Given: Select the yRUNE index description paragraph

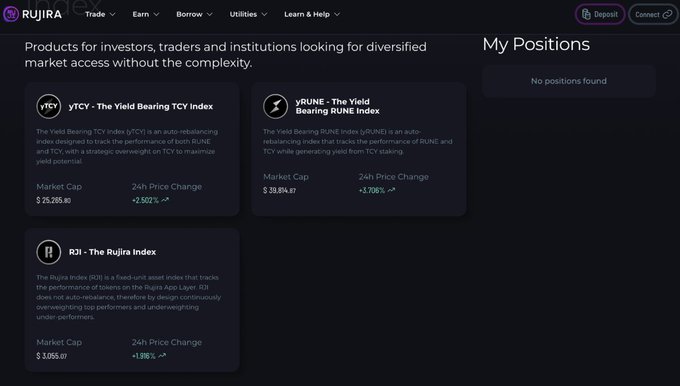Looking at the screenshot, I should tap(358, 141).
